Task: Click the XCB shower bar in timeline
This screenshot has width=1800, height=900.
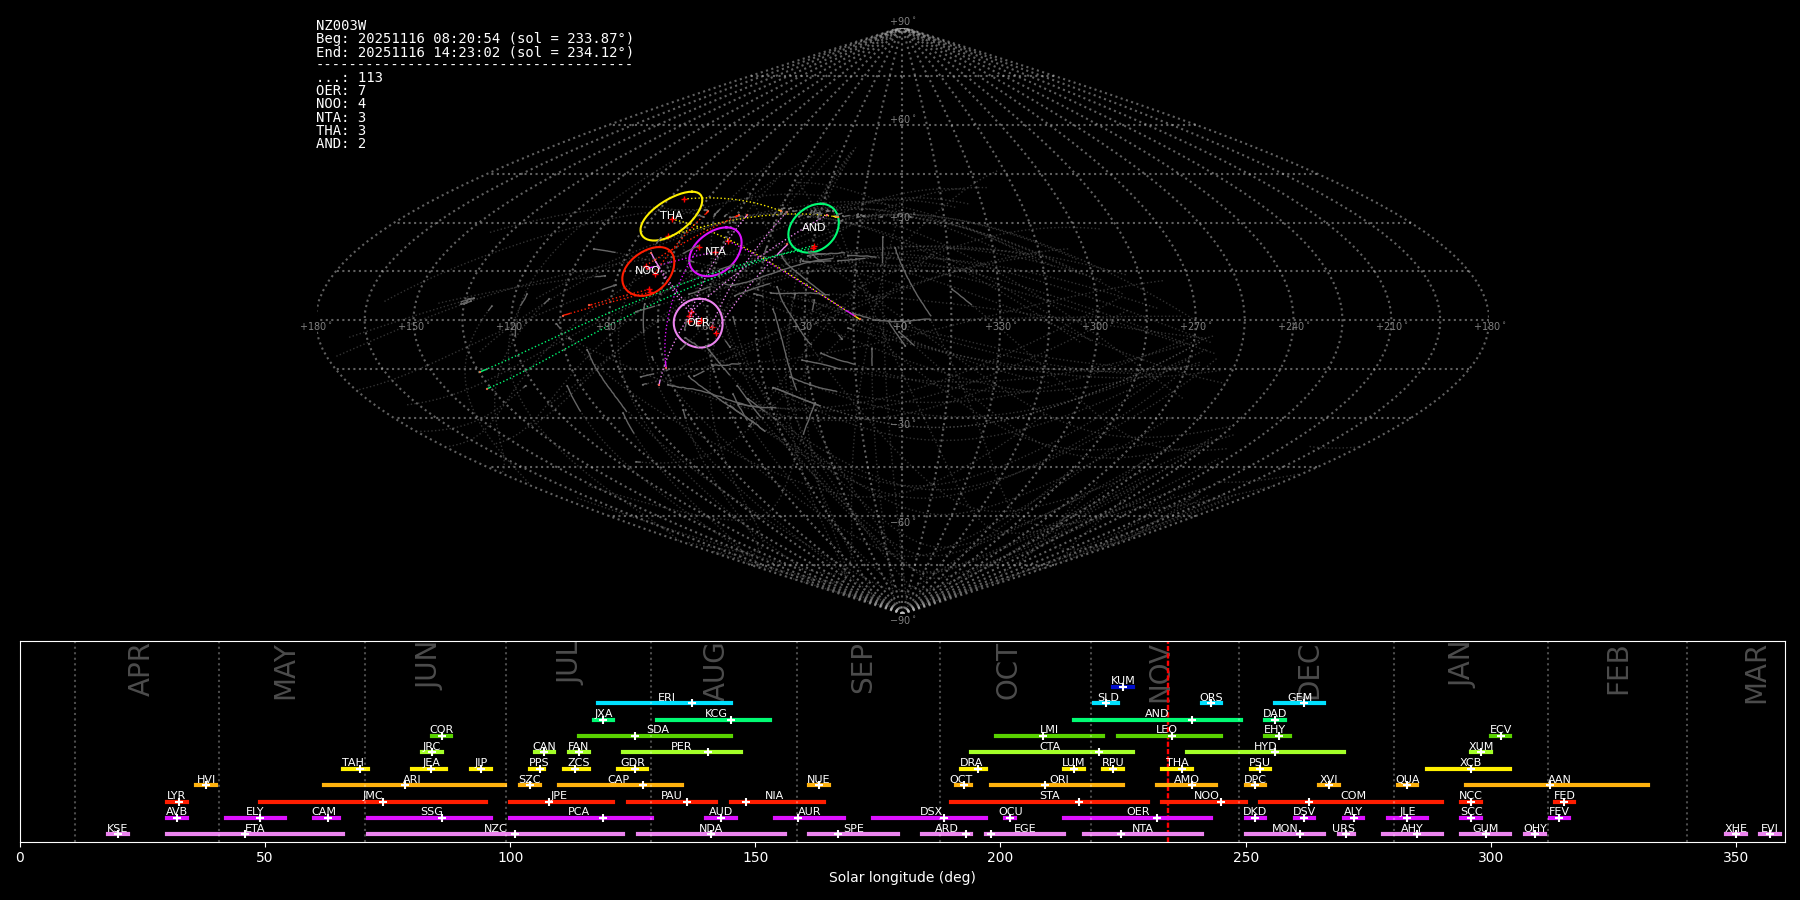Action: point(1468,769)
